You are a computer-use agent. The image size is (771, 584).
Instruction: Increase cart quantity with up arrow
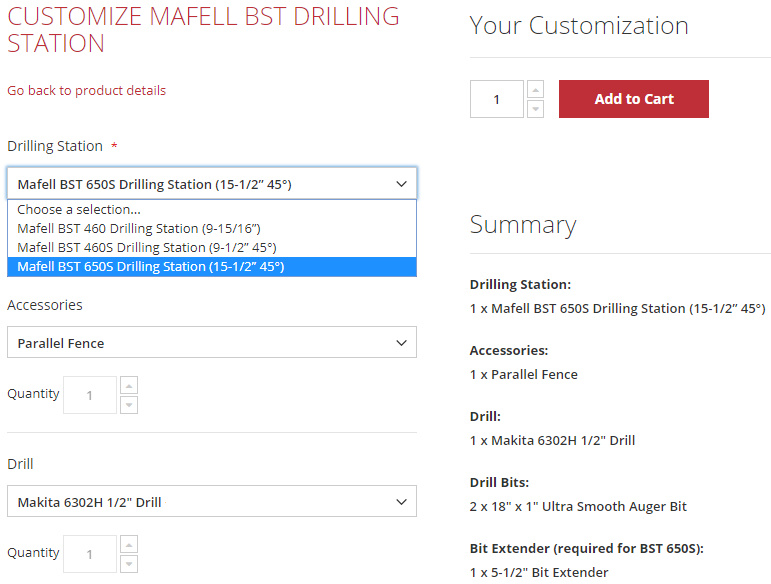coord(535,89)
